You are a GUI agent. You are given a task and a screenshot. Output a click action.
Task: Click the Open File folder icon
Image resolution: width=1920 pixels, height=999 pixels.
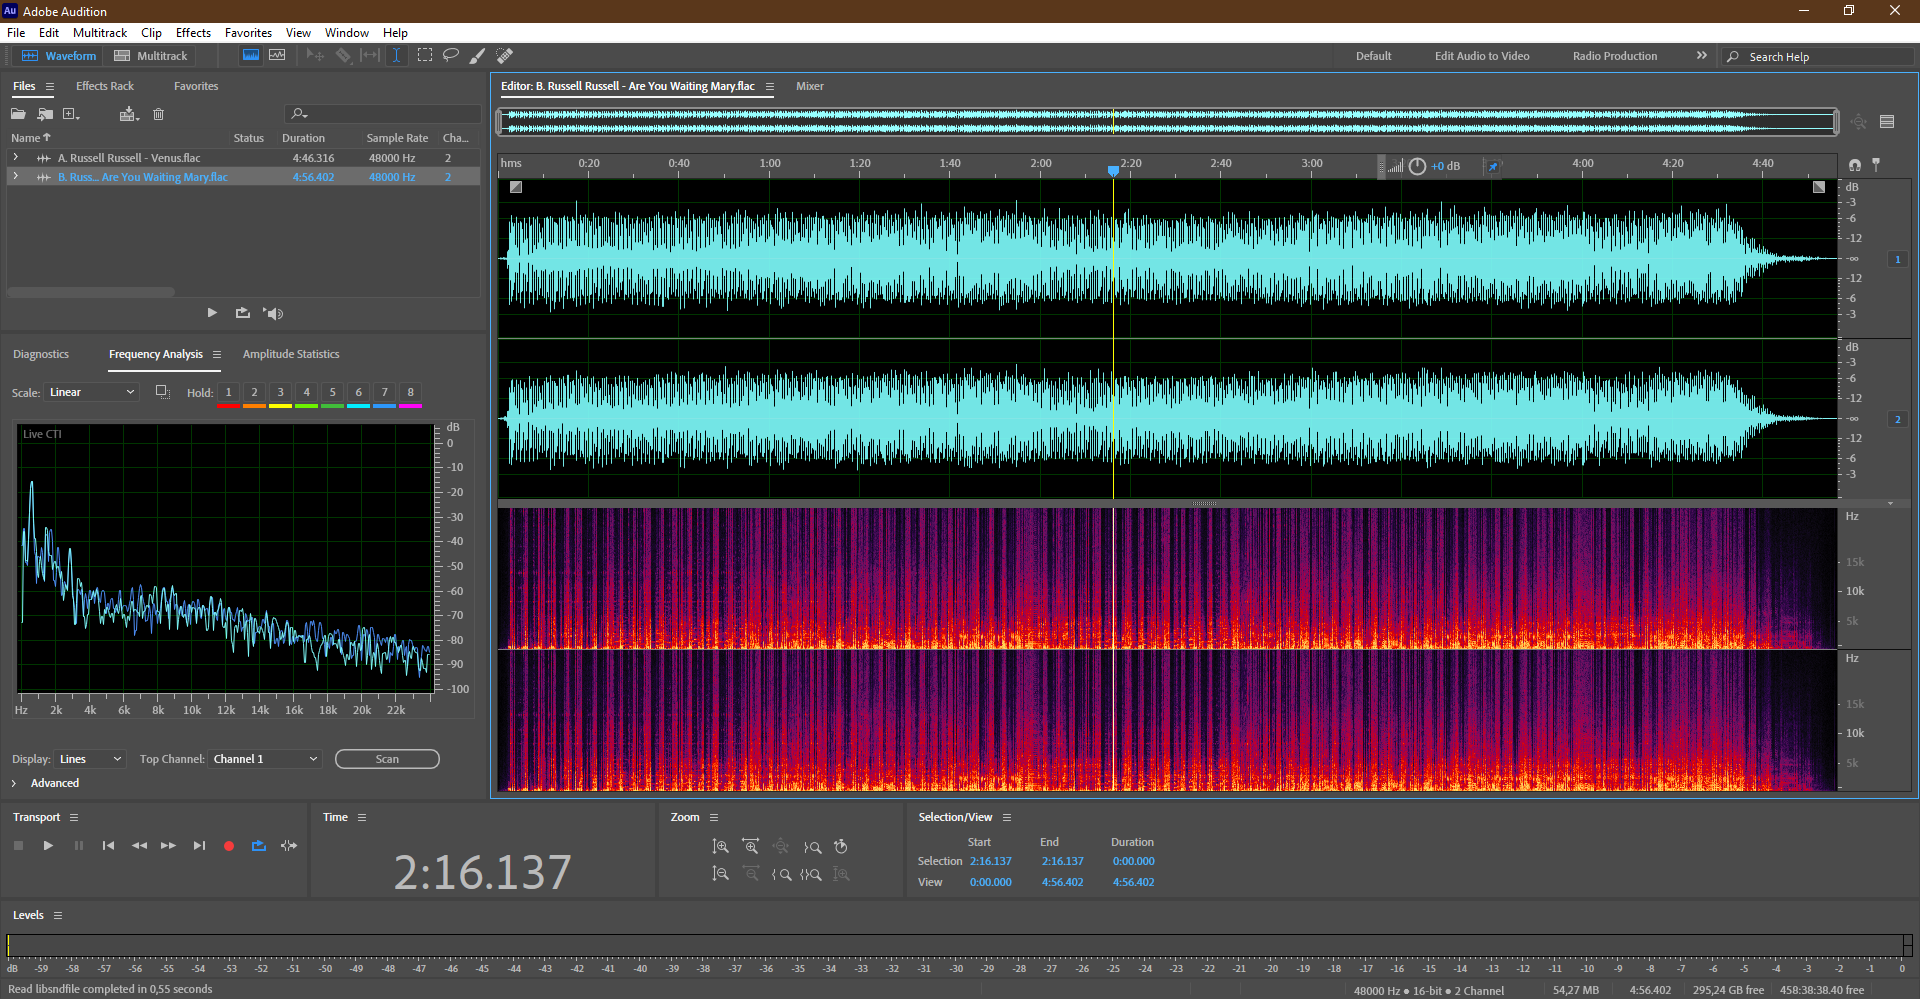tap(18, 114)
